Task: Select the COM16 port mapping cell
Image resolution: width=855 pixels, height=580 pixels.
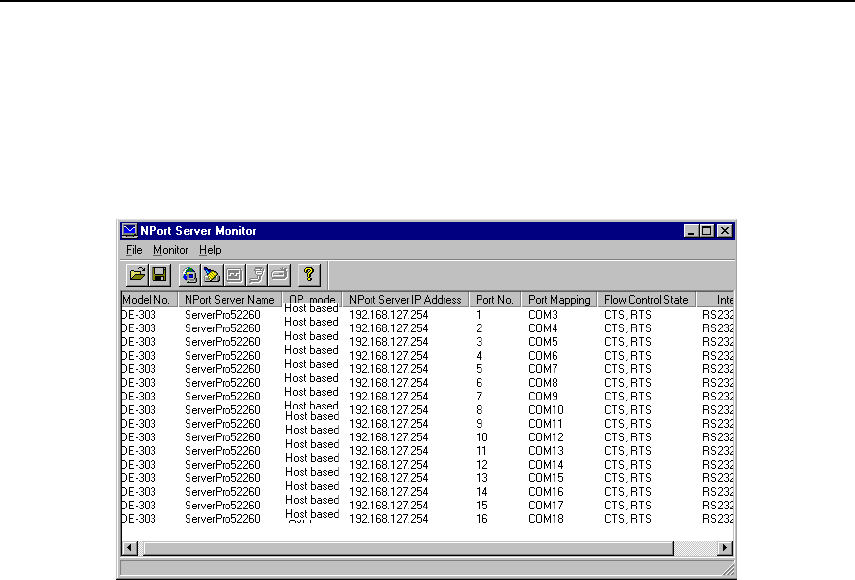Action: pos(546,492)
